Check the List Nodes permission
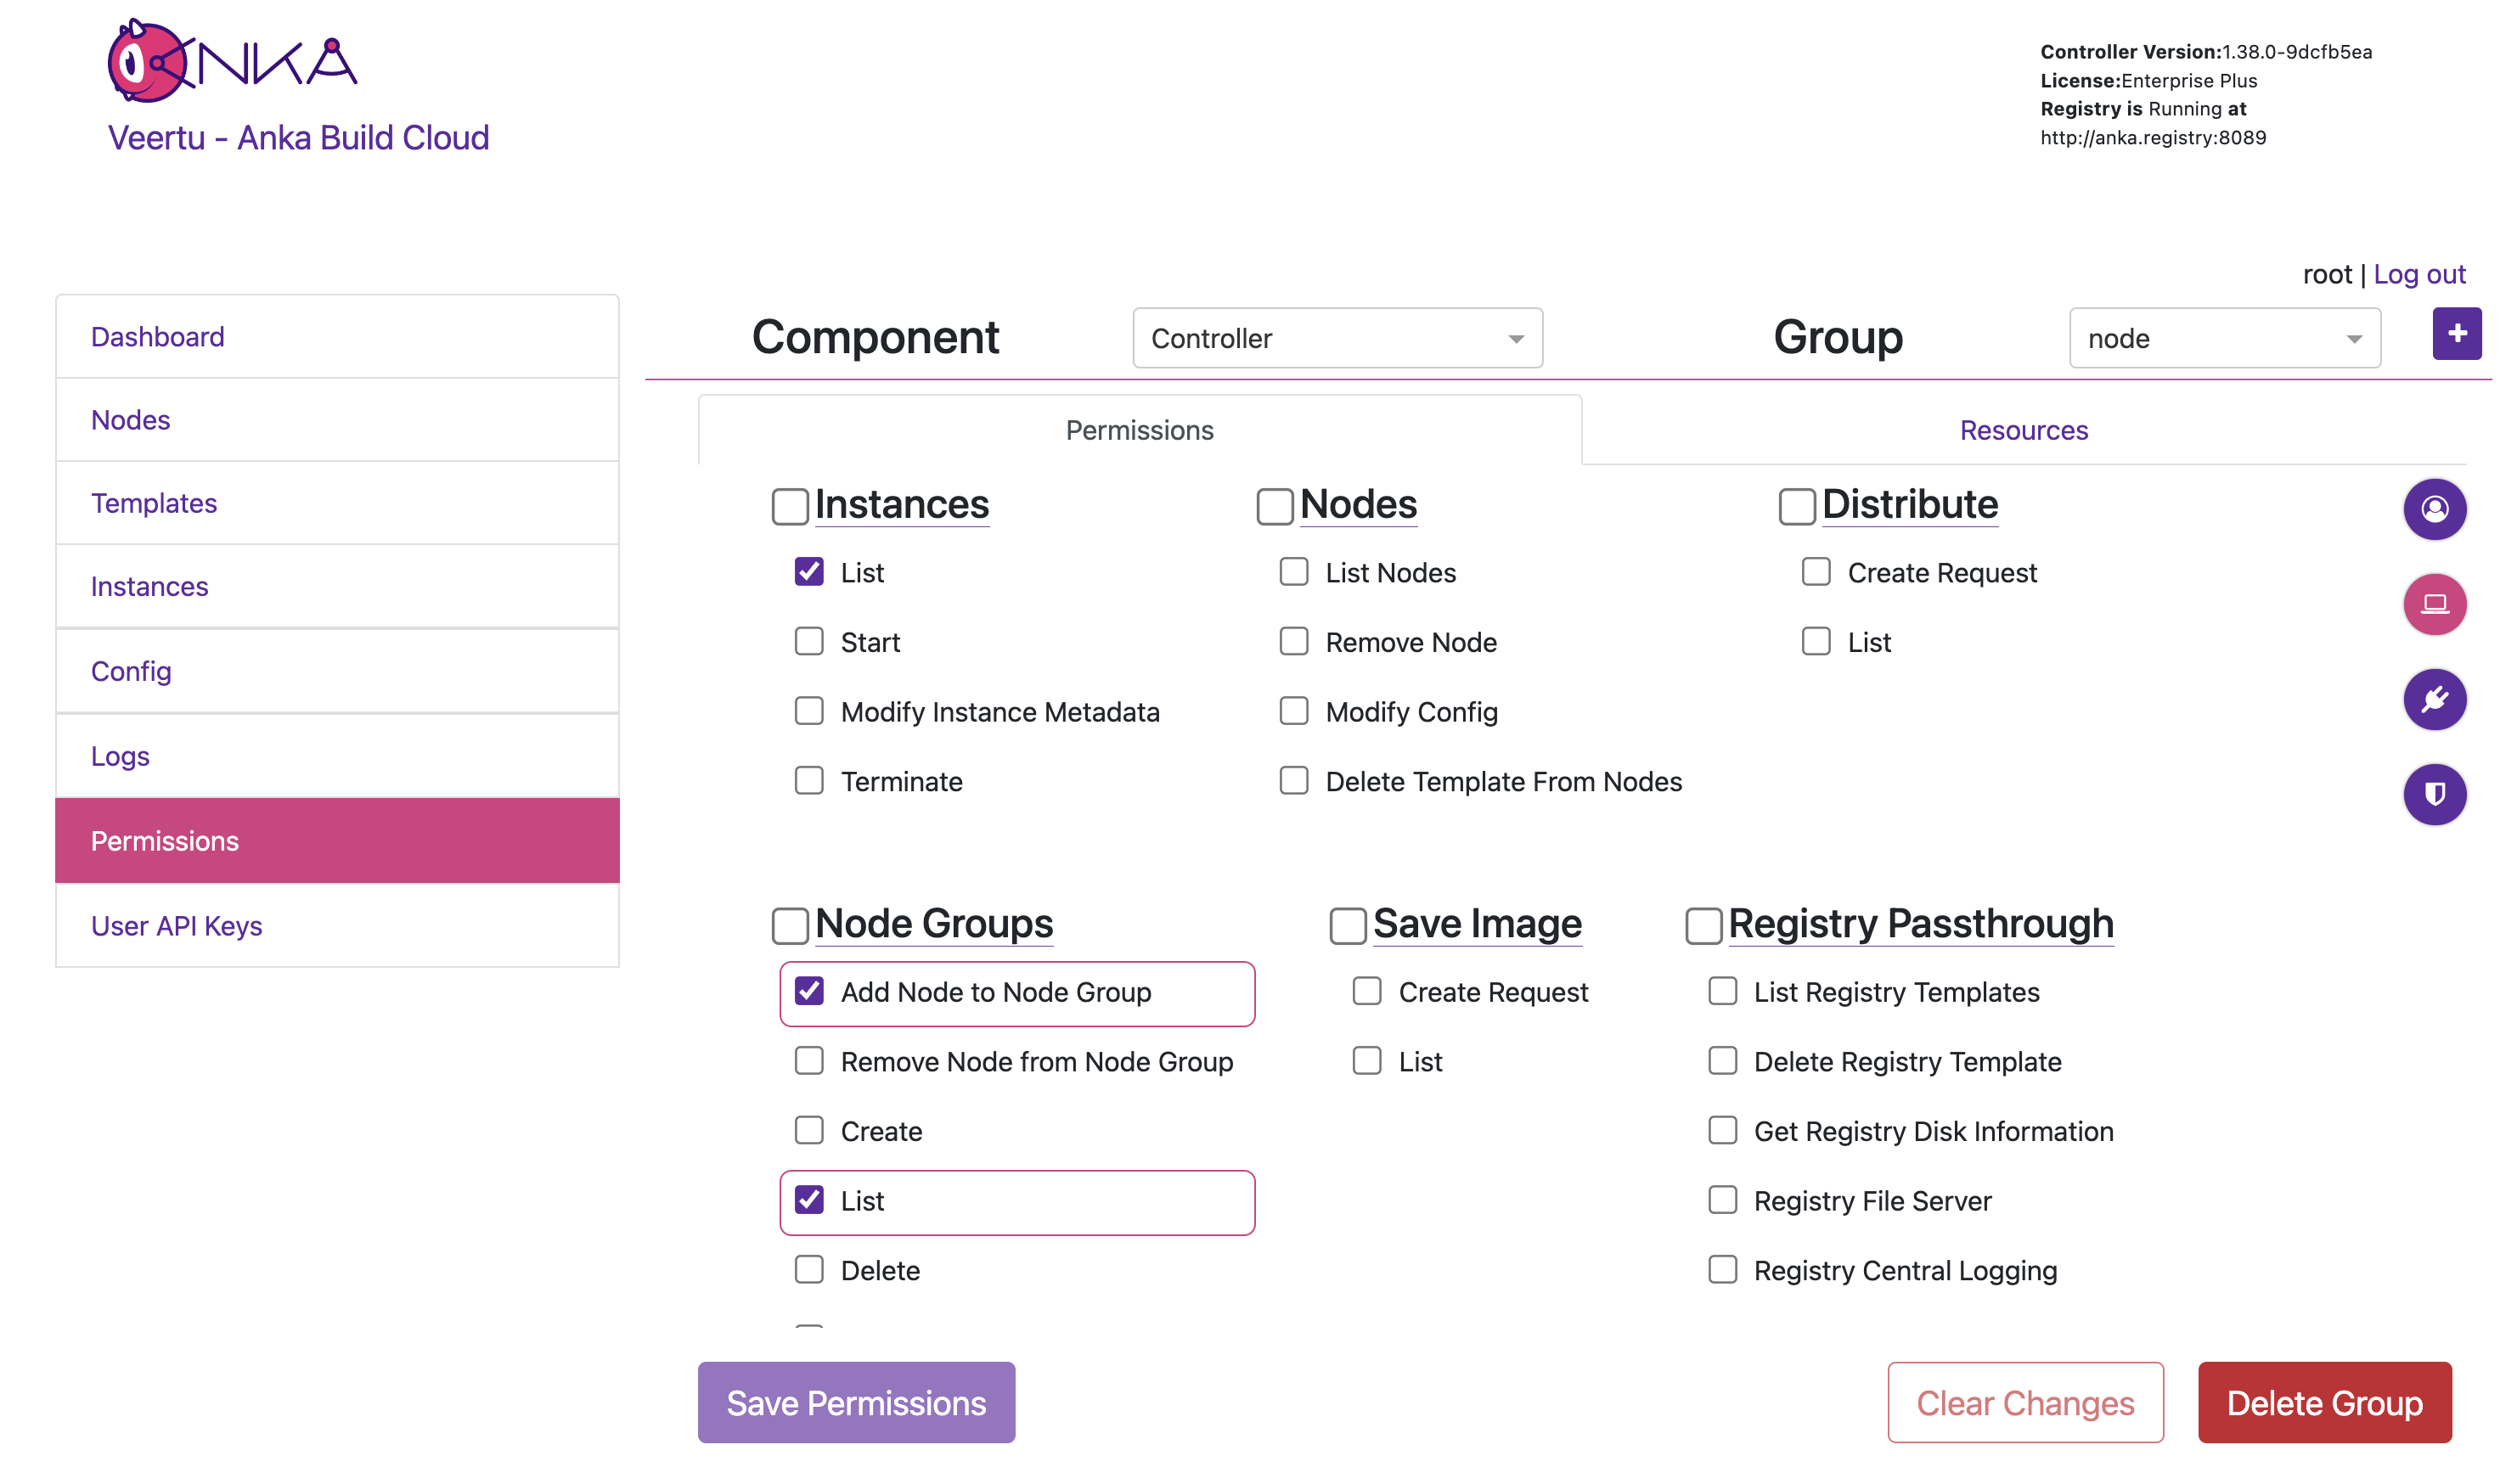This screenshot has width=2517, height=1484. pos(1294,572)
